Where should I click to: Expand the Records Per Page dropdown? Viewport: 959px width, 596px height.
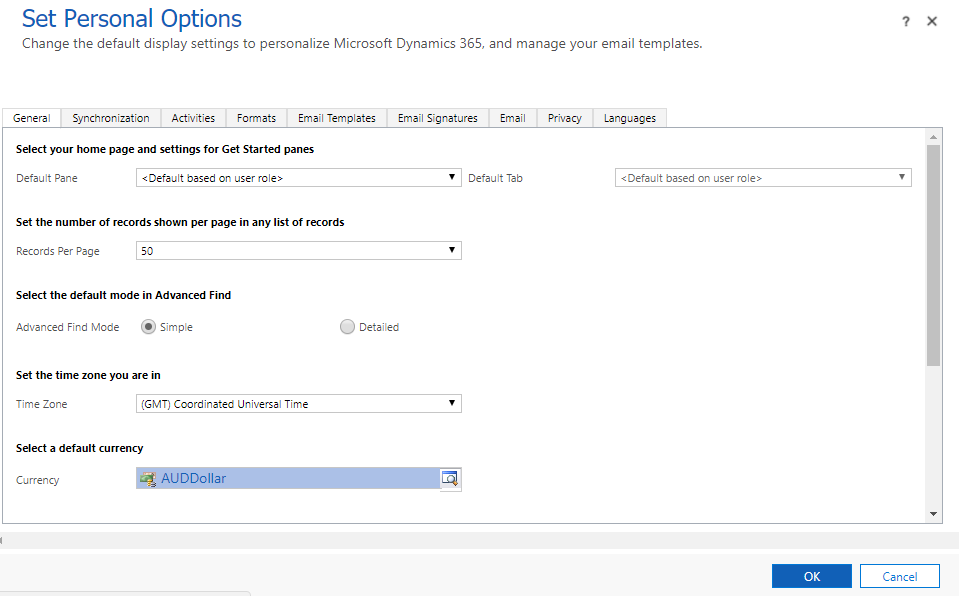[298, 251]
